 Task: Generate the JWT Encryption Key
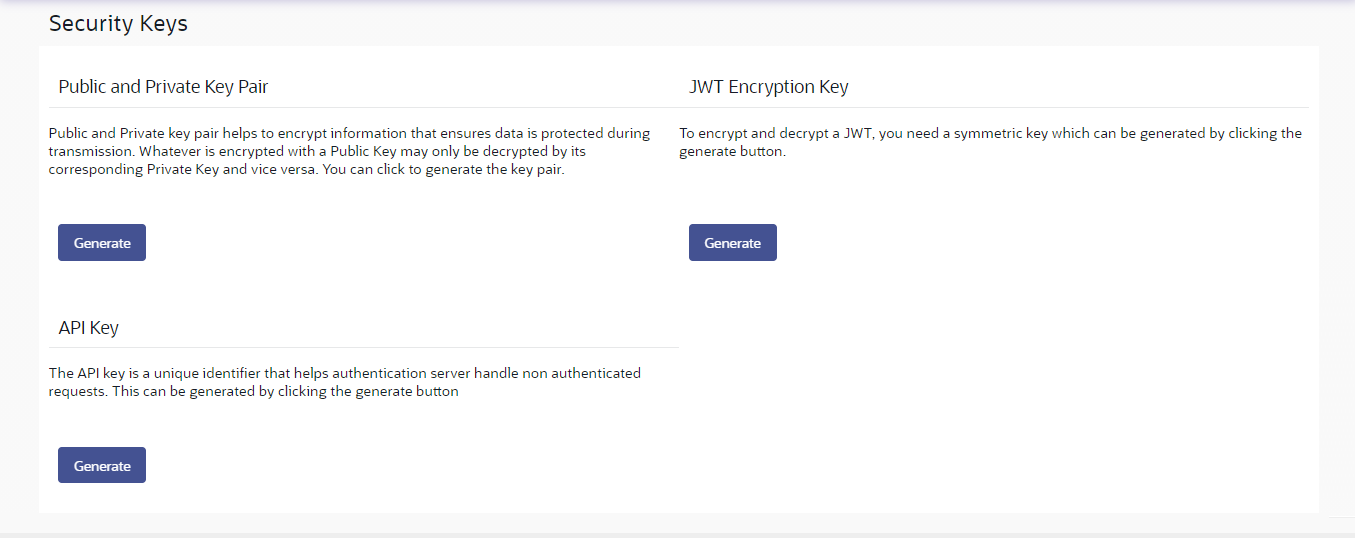[732, 243]
